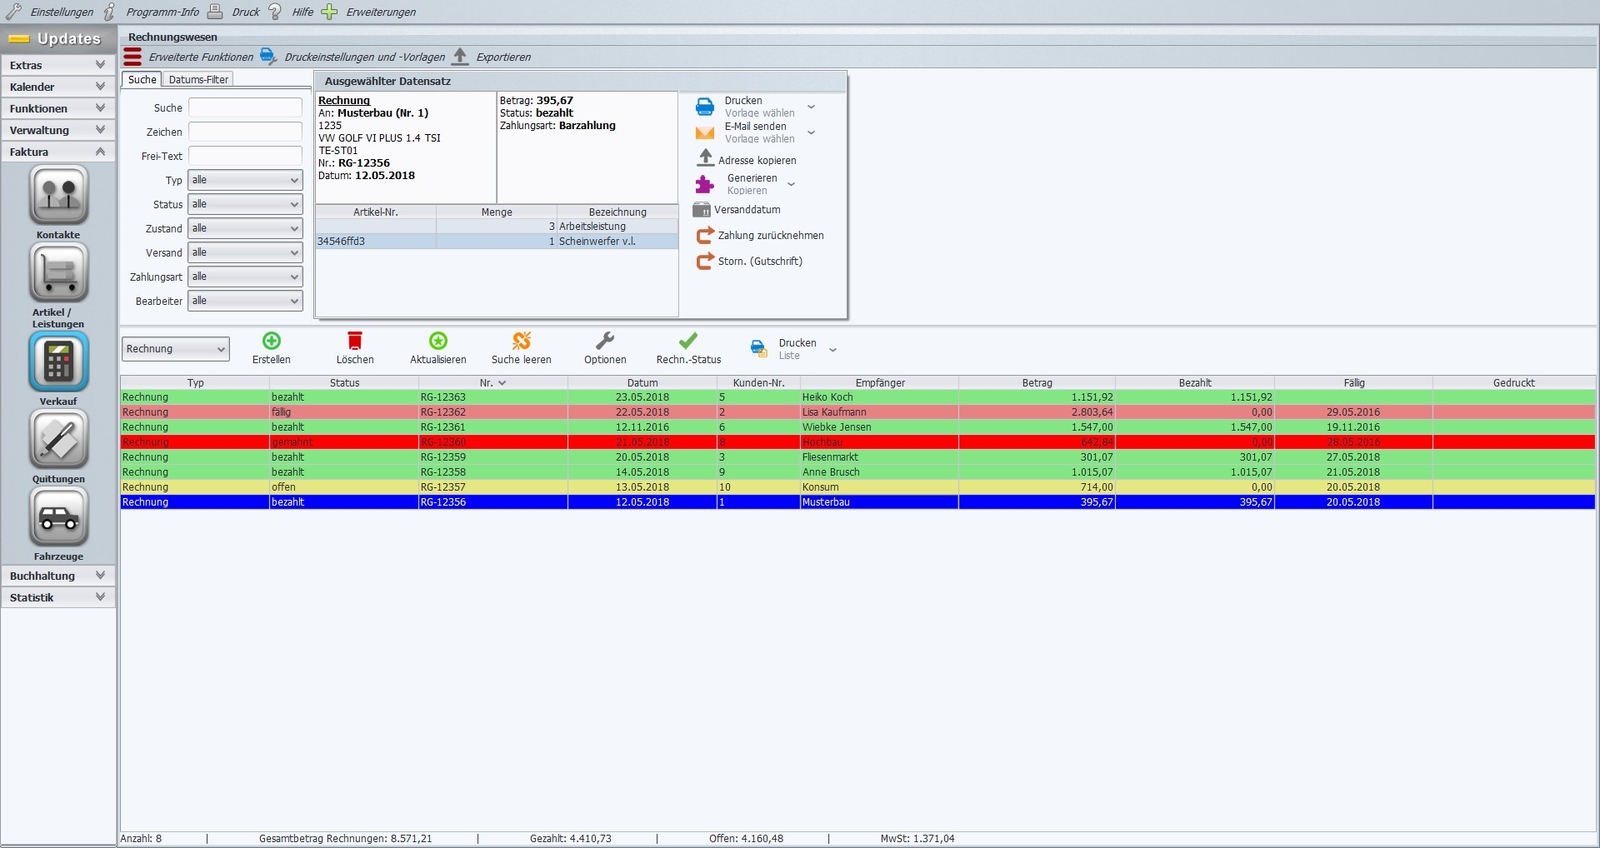This screenshot has height=848, width=1600.
Task: Click Zahlung zurücknehmen arrow icon
Action: 705,235
